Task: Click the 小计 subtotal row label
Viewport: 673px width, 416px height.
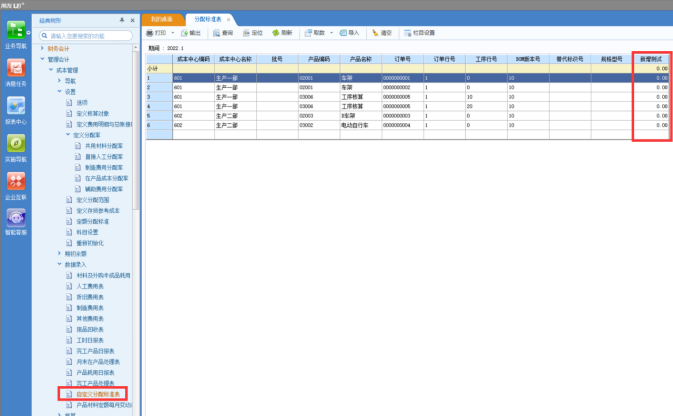Action: 159,69
